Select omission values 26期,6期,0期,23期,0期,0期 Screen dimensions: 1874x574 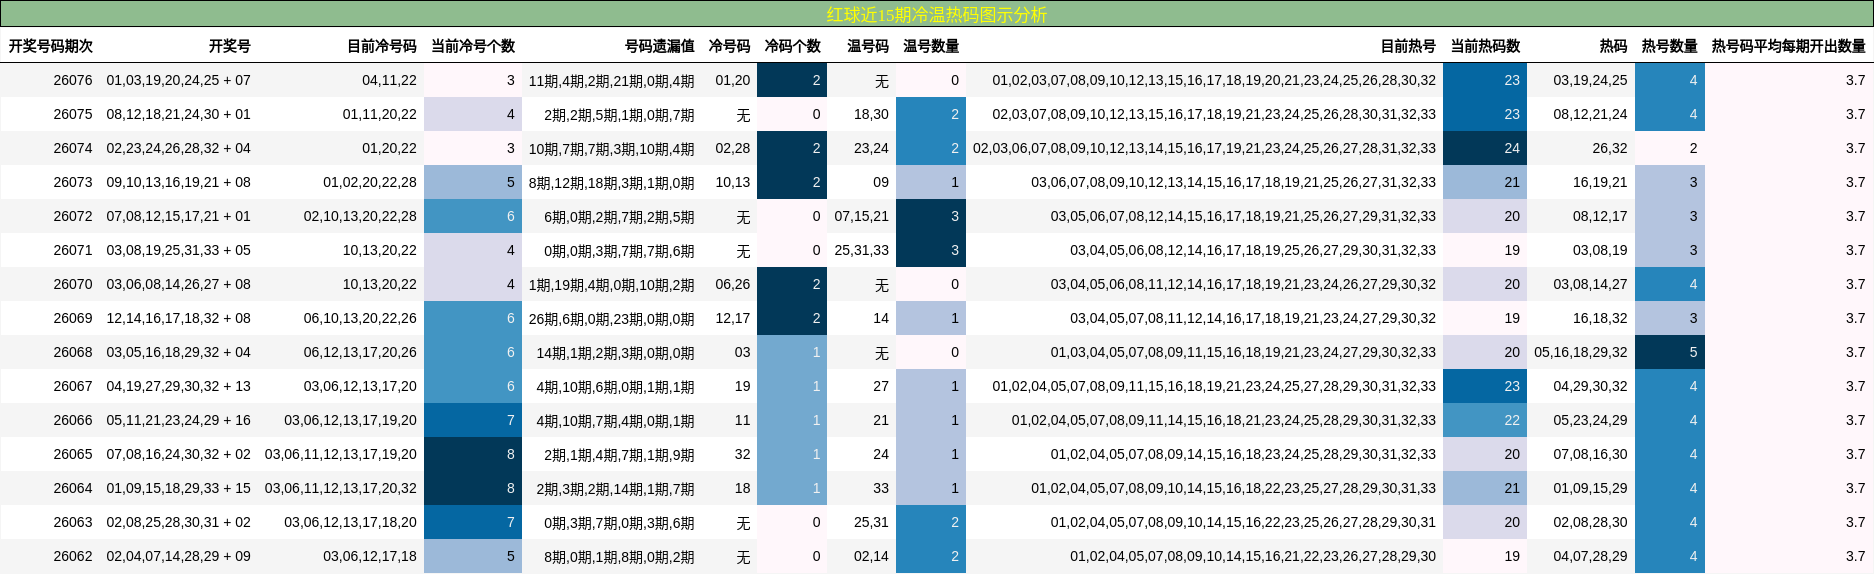coord(612,319)
